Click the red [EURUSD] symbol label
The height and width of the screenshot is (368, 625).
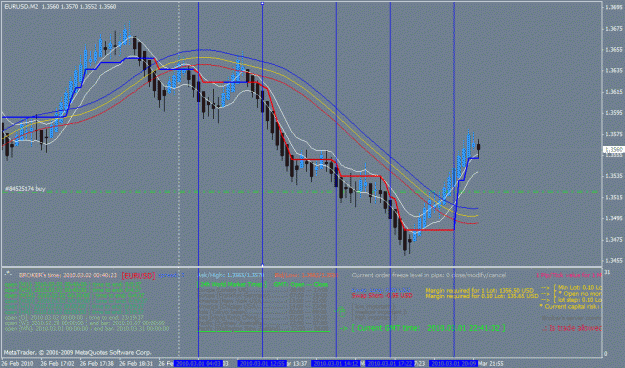[x=138, y=276]
